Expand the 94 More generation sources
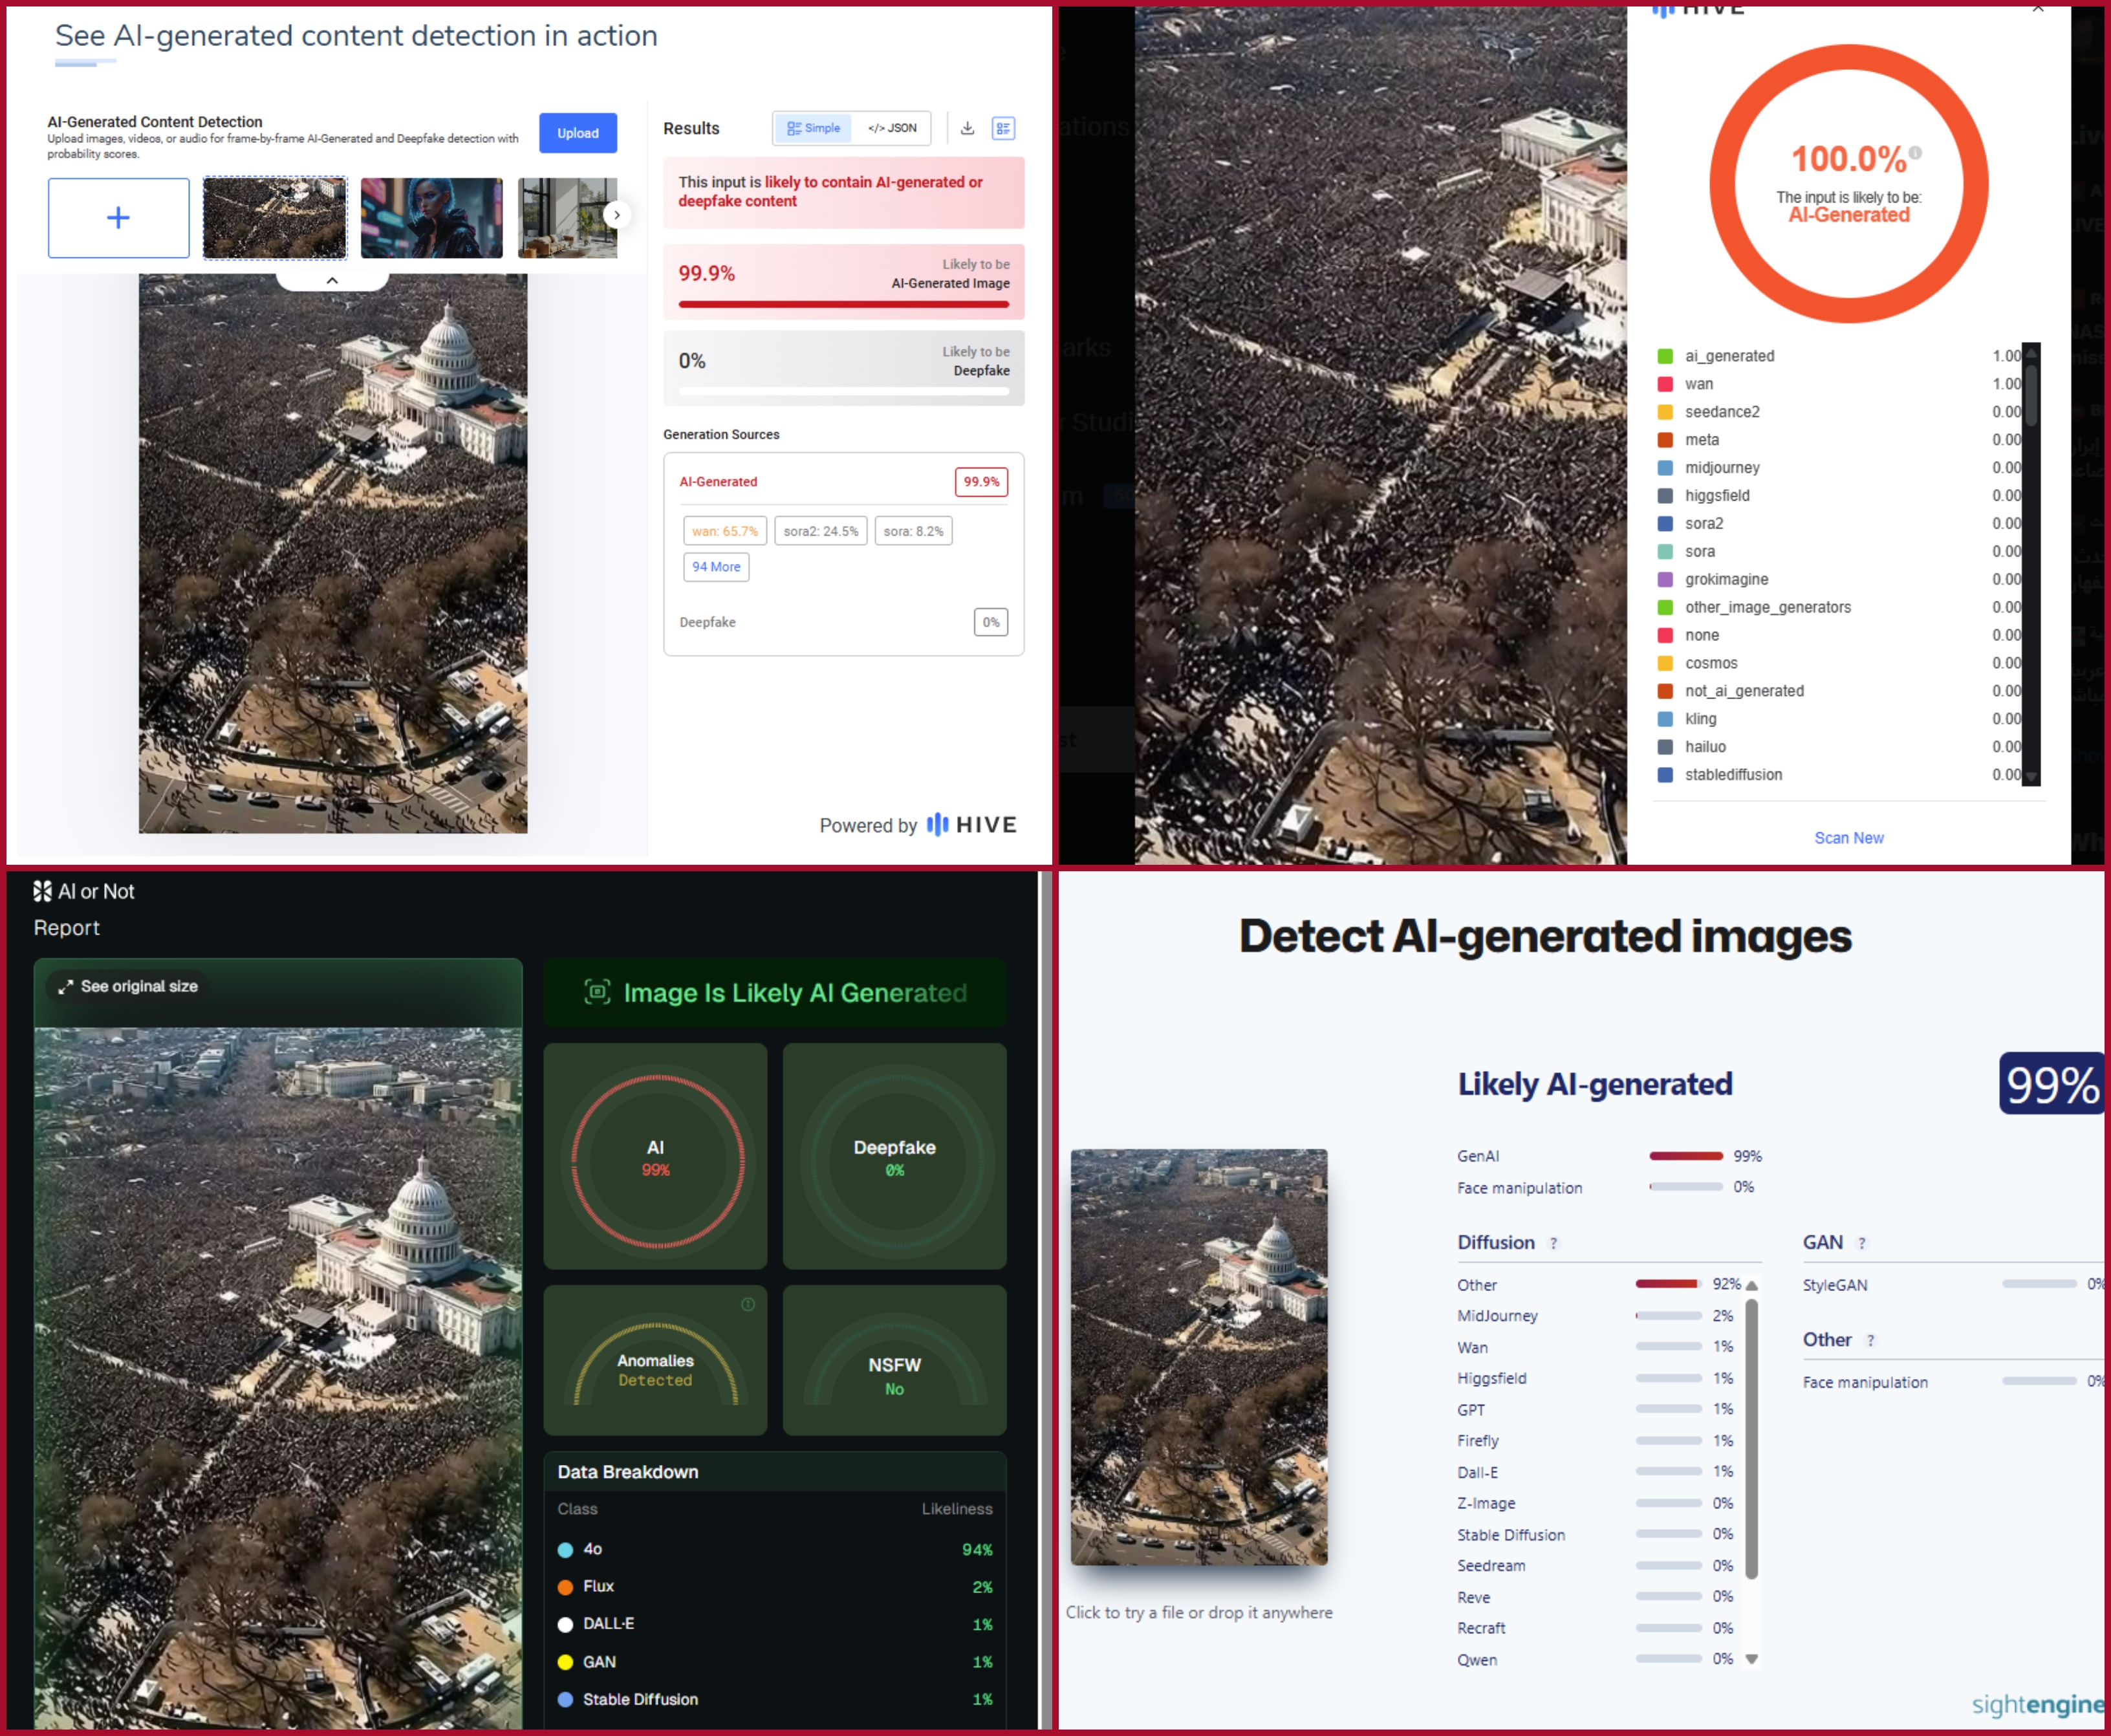The width and height of the screenshot is (2111, 1736). point(716,567)
